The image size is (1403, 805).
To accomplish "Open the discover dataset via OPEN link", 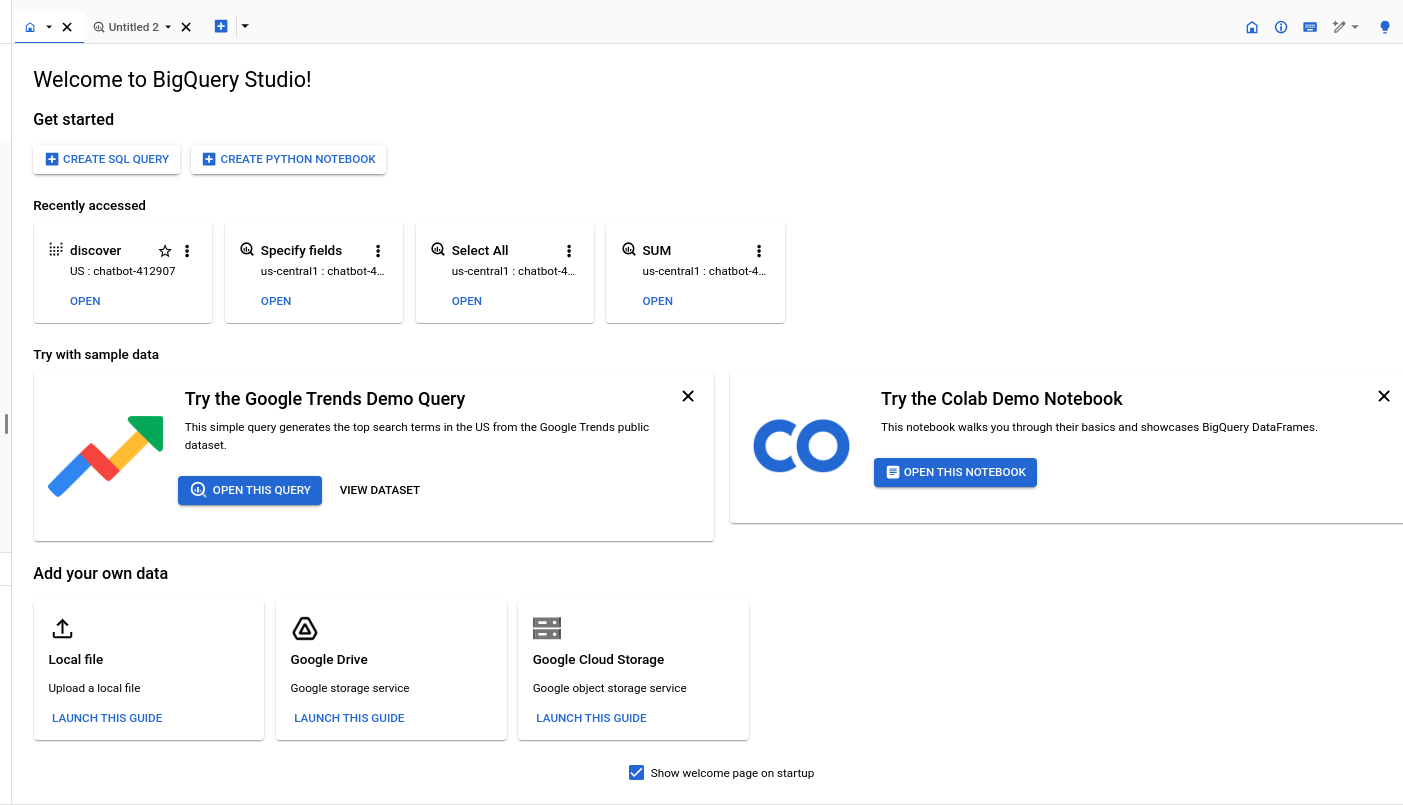I will (85, 301).
